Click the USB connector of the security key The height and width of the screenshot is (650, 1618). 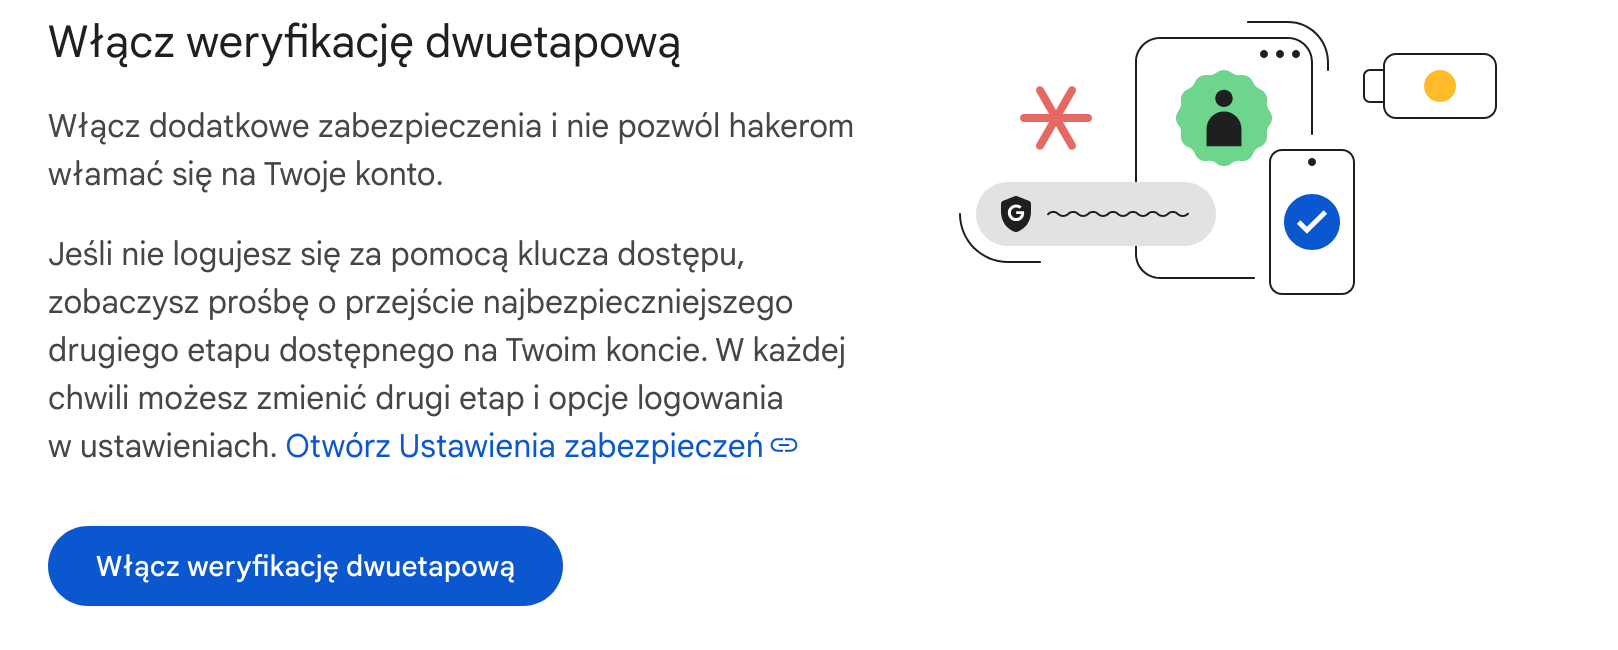1374,86
